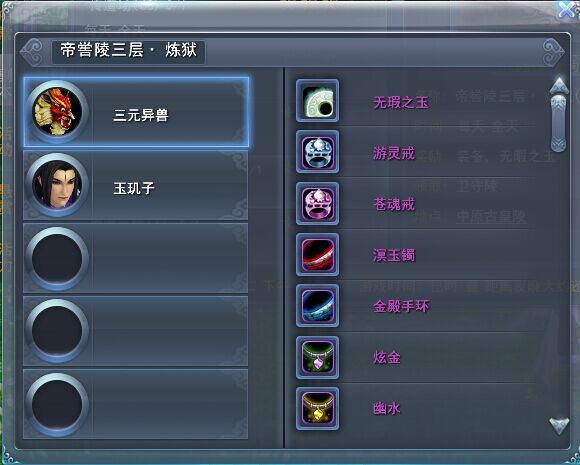The height and width of the screenshot is (465, 580).
Task: Close the 帝喾陵三层 panel
Action: tap(567, 10)
